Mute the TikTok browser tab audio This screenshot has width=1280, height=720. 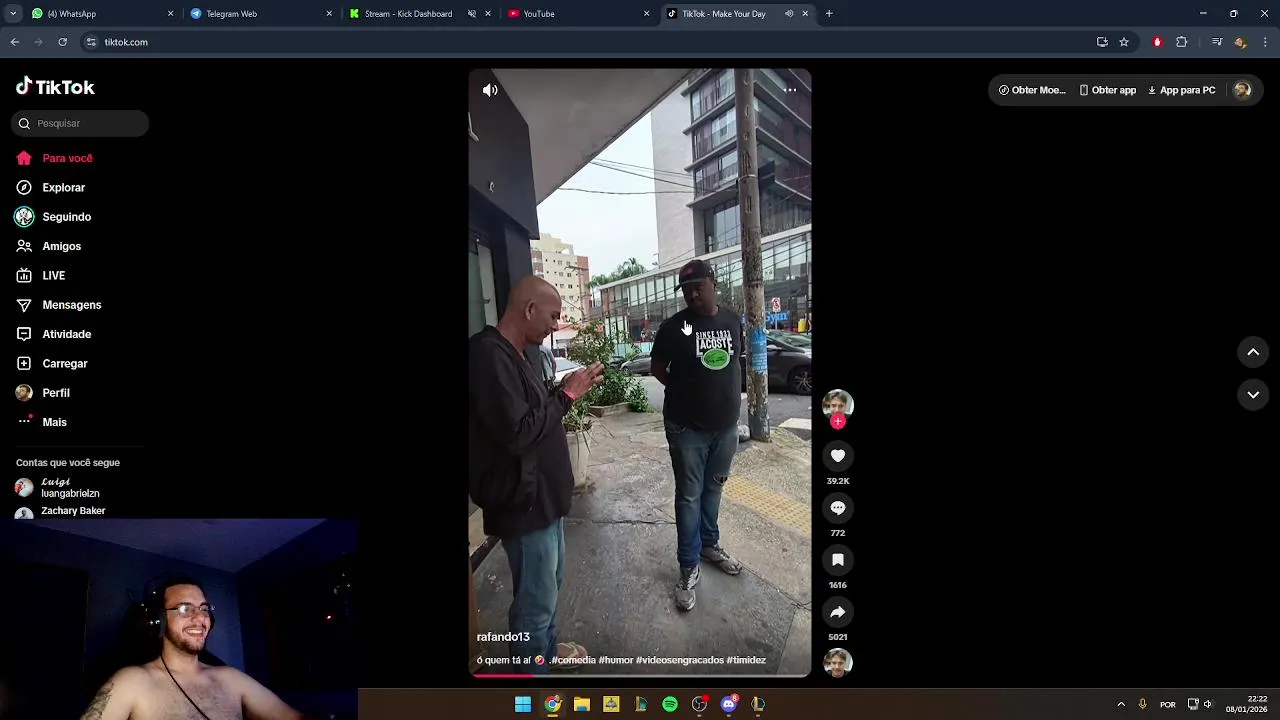[x=789, y=14]
